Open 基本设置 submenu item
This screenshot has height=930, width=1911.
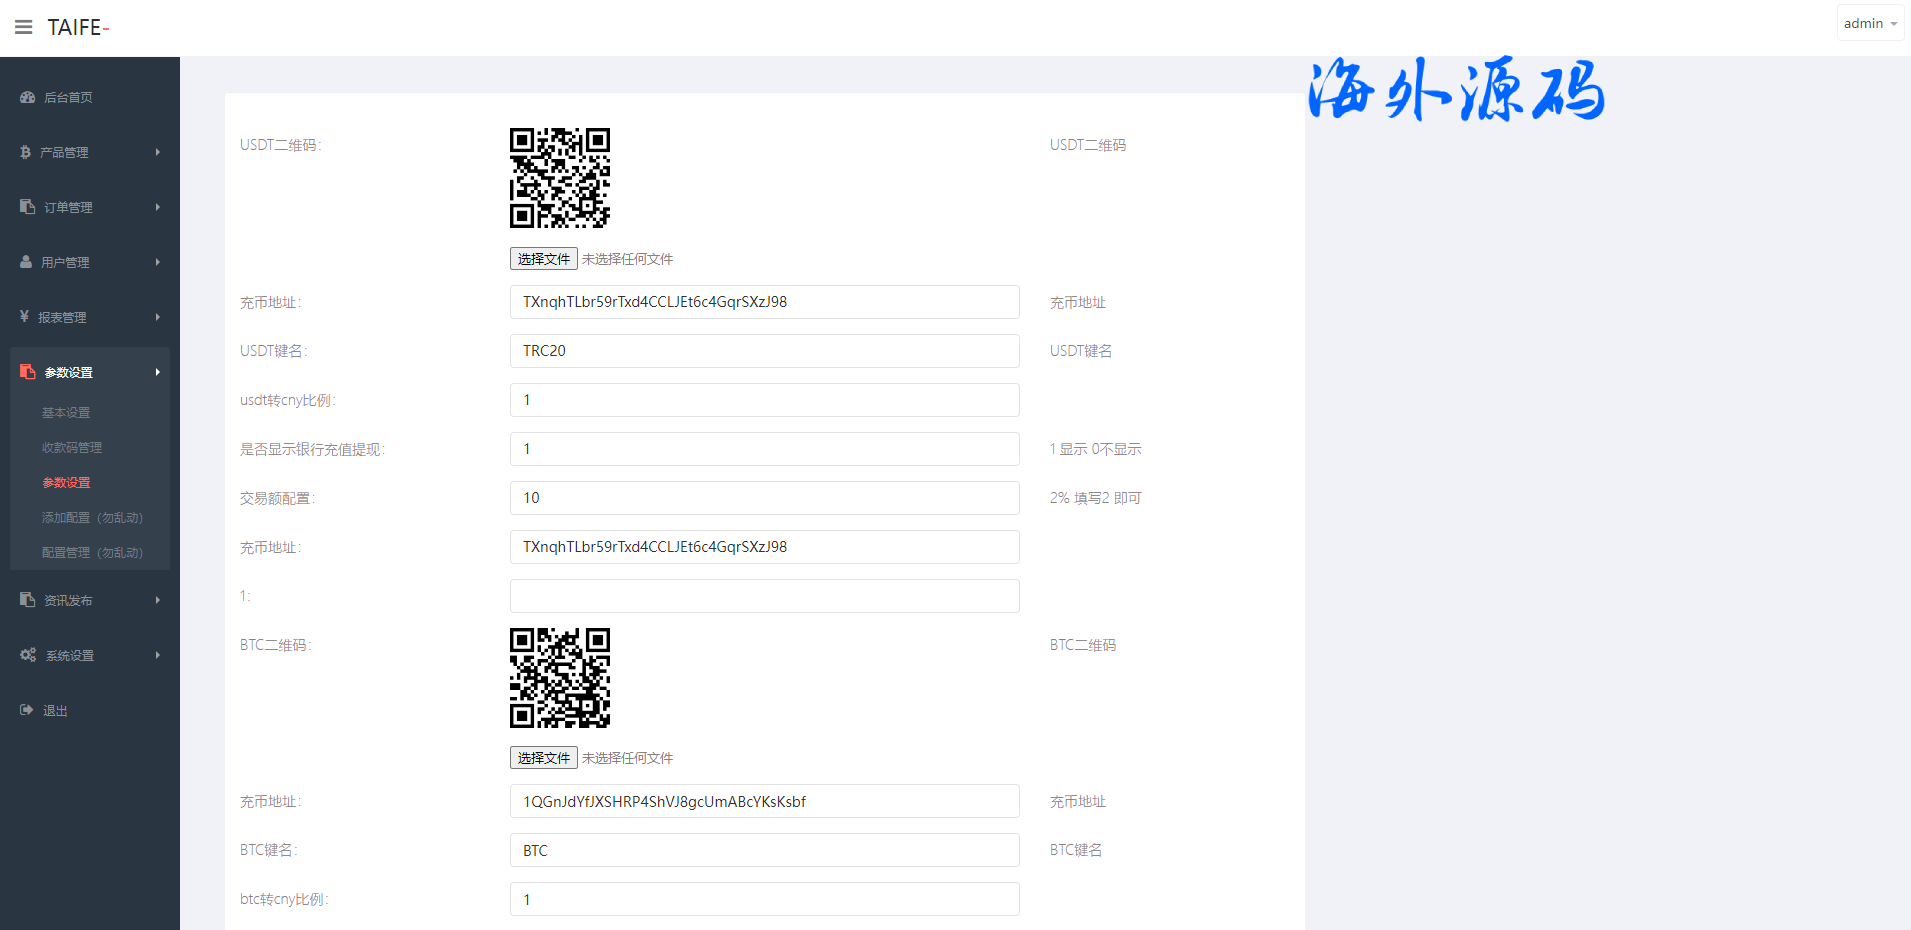tap(66, 413)
